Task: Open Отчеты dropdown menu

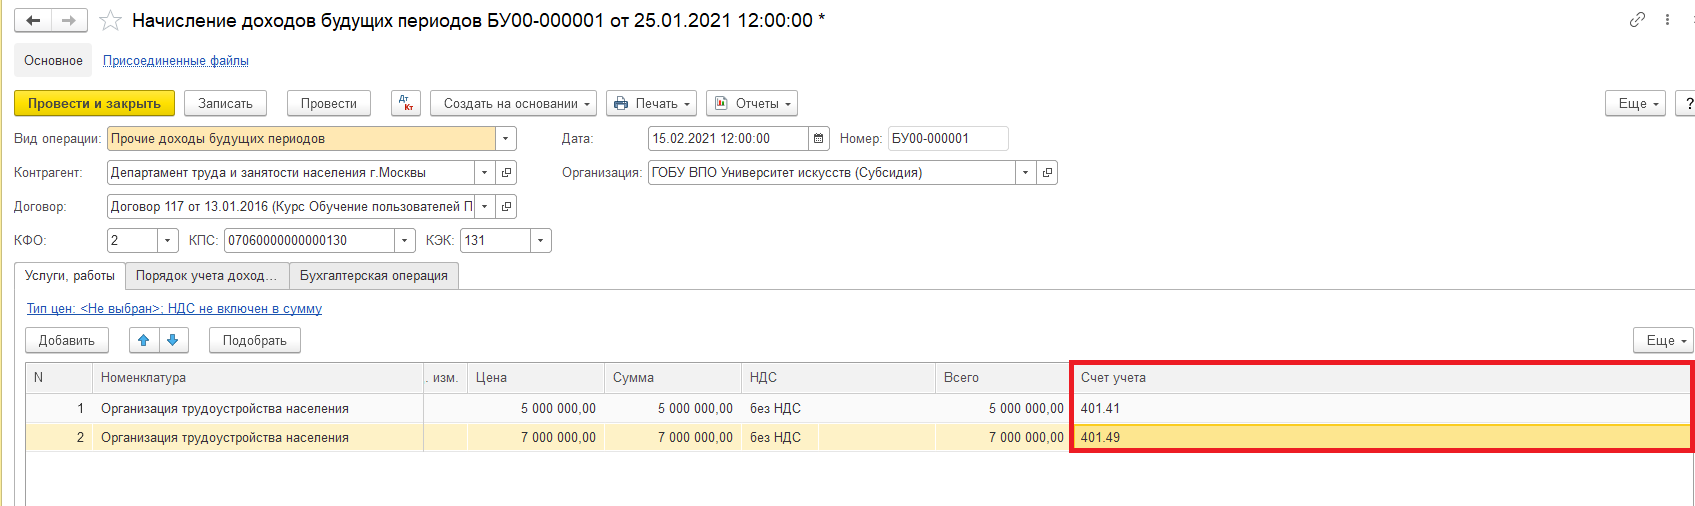Action: (752, 103)
